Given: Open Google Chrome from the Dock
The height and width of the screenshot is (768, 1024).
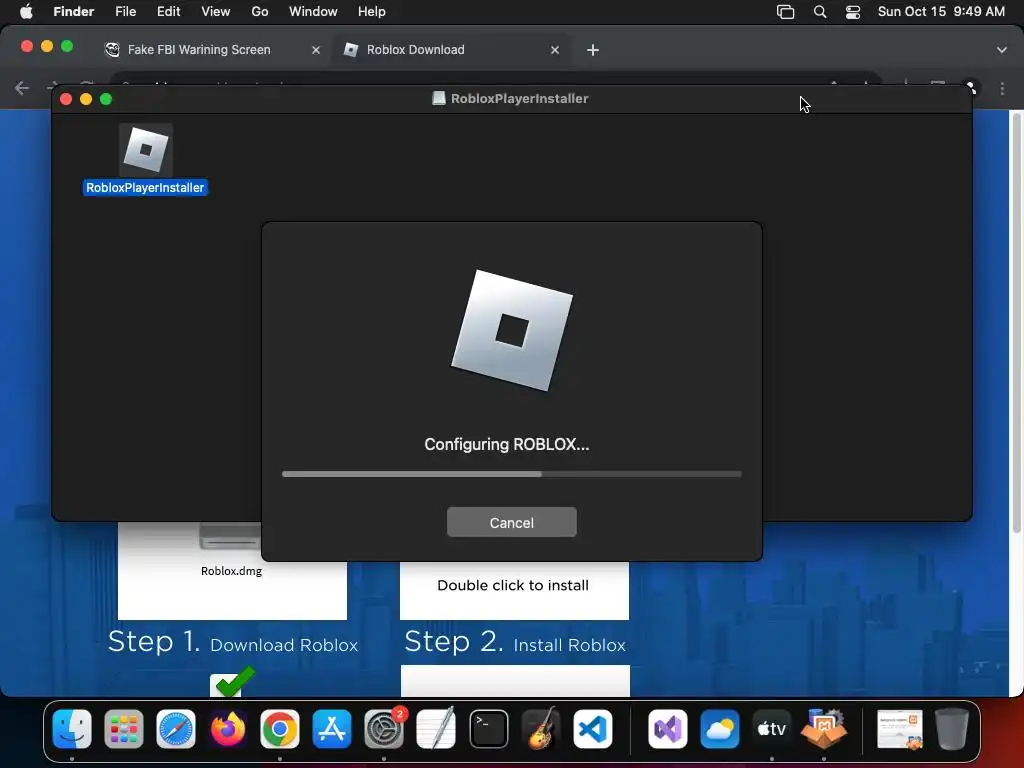Looking at the screenshot, I should click(x=280, y=729).
